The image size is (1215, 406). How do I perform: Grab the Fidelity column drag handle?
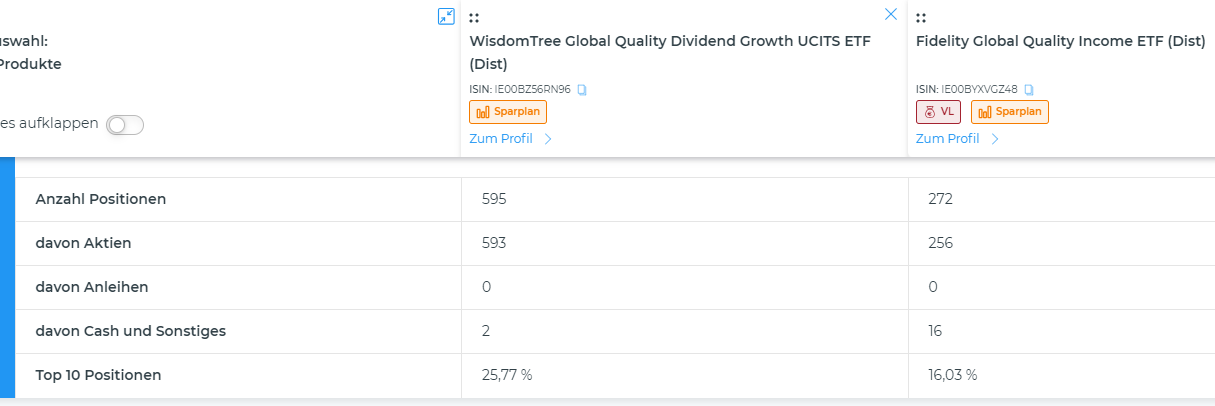[920, 17]
